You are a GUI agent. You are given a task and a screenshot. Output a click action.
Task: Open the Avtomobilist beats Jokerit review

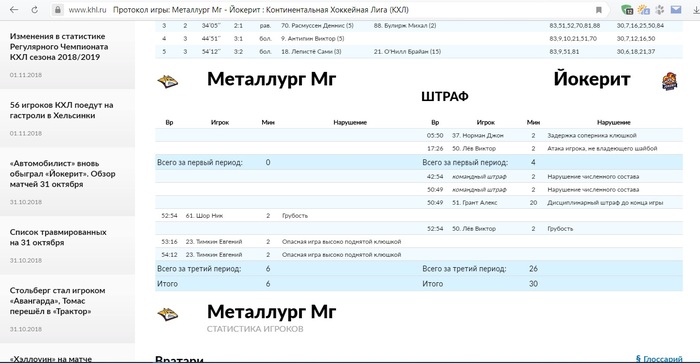[62, 174]
